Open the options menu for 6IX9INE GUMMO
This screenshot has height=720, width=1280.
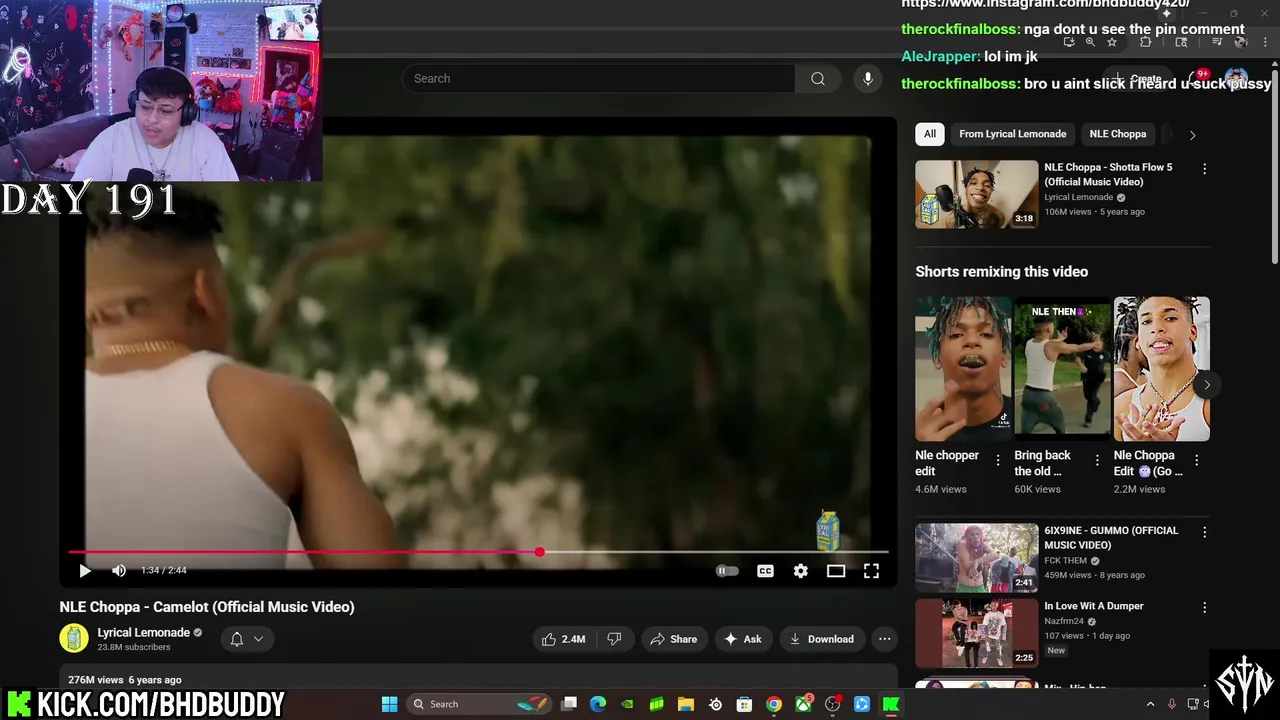1204,532
